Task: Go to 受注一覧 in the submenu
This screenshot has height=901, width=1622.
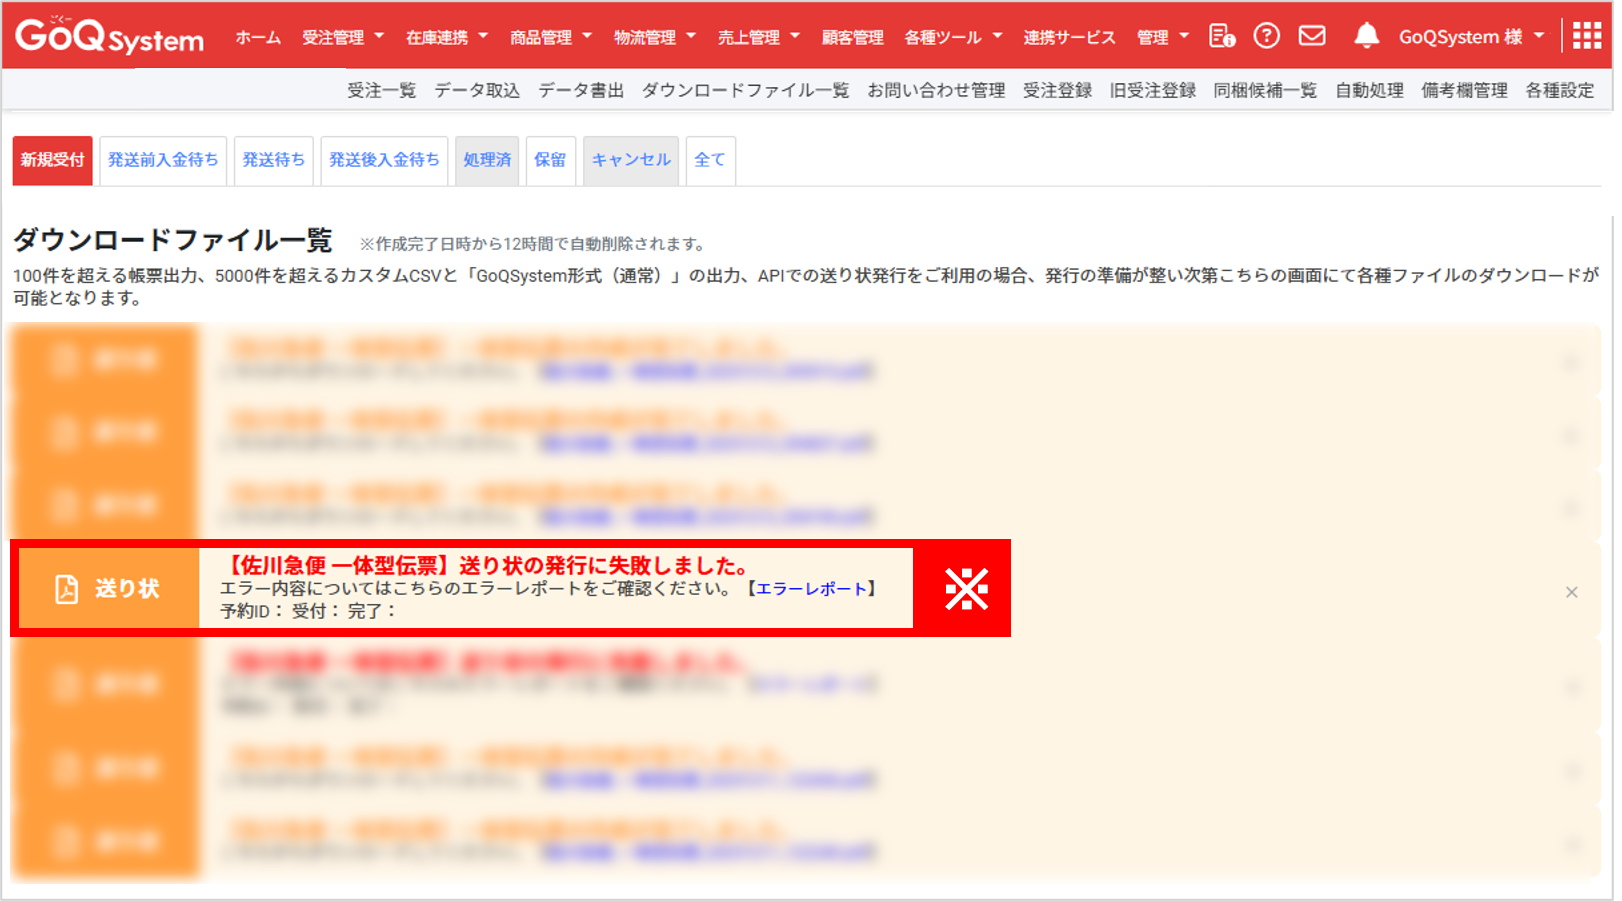Action: (x=381, y=91)
